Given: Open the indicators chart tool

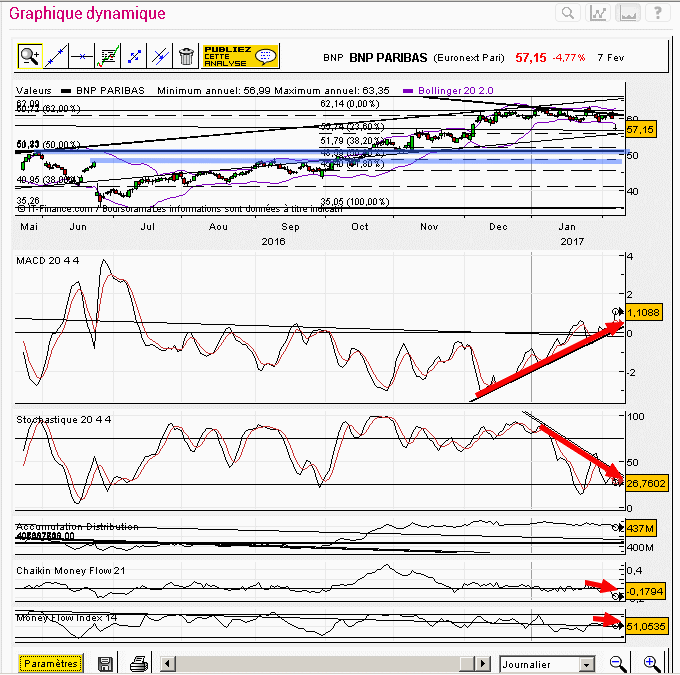Looking at the screenshot, I should pyautogui.click(x=108, y=56).
